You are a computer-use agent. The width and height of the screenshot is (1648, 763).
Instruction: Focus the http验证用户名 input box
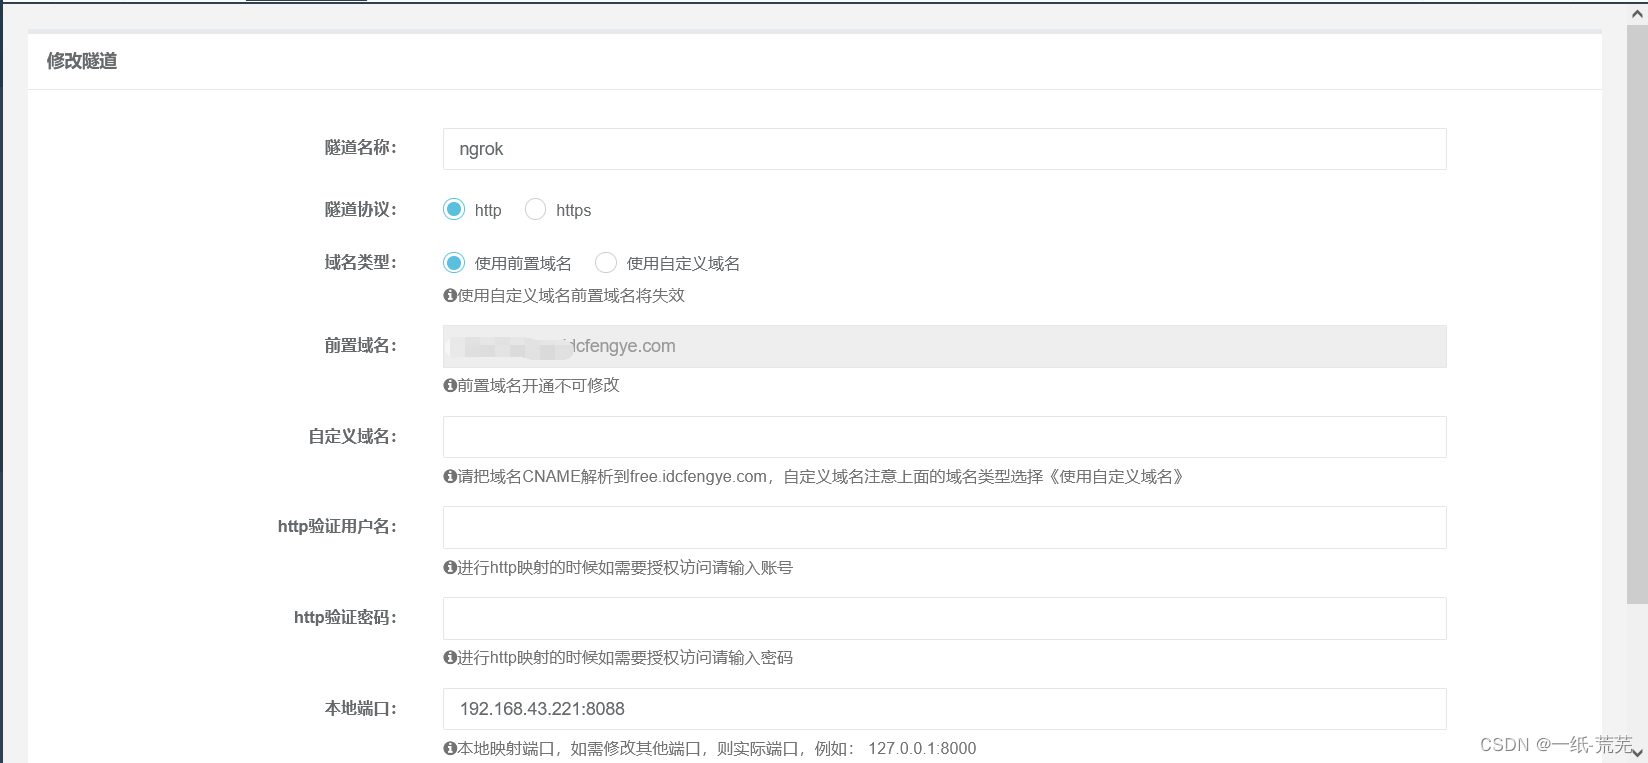click(944, 527)
